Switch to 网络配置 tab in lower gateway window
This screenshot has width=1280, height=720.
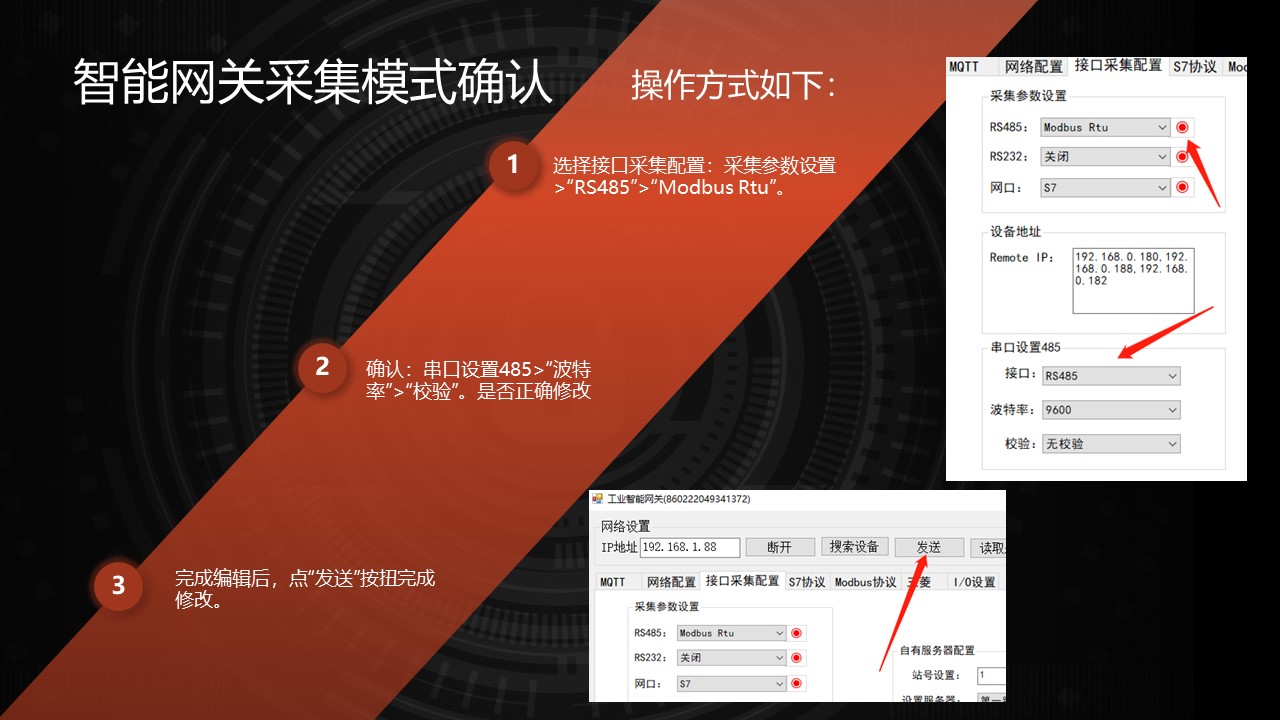(670, 582)
